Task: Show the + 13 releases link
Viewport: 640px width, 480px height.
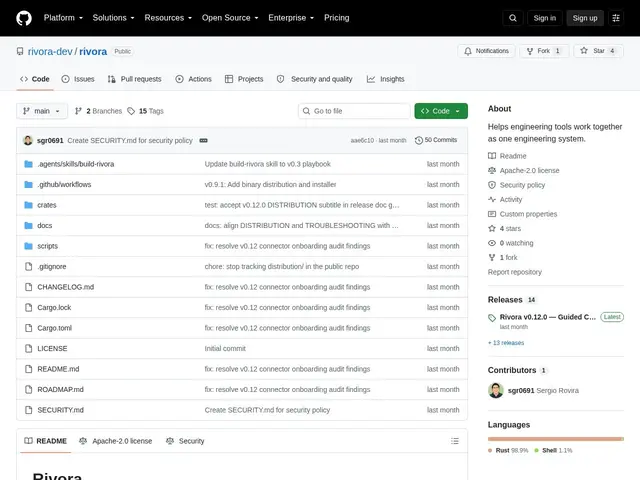Action: pyautogui.click(x=506, y=343)
